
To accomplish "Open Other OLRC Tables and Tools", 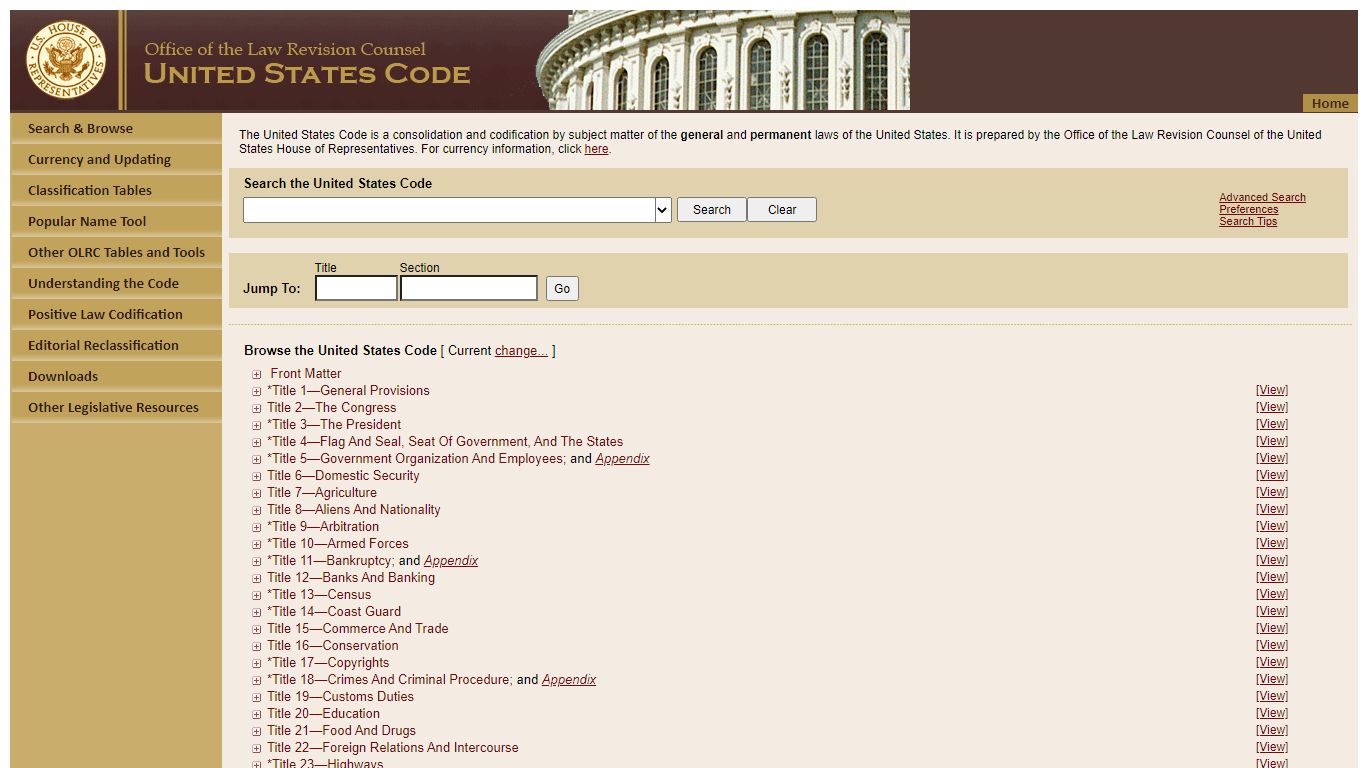I will coord(116,252).
